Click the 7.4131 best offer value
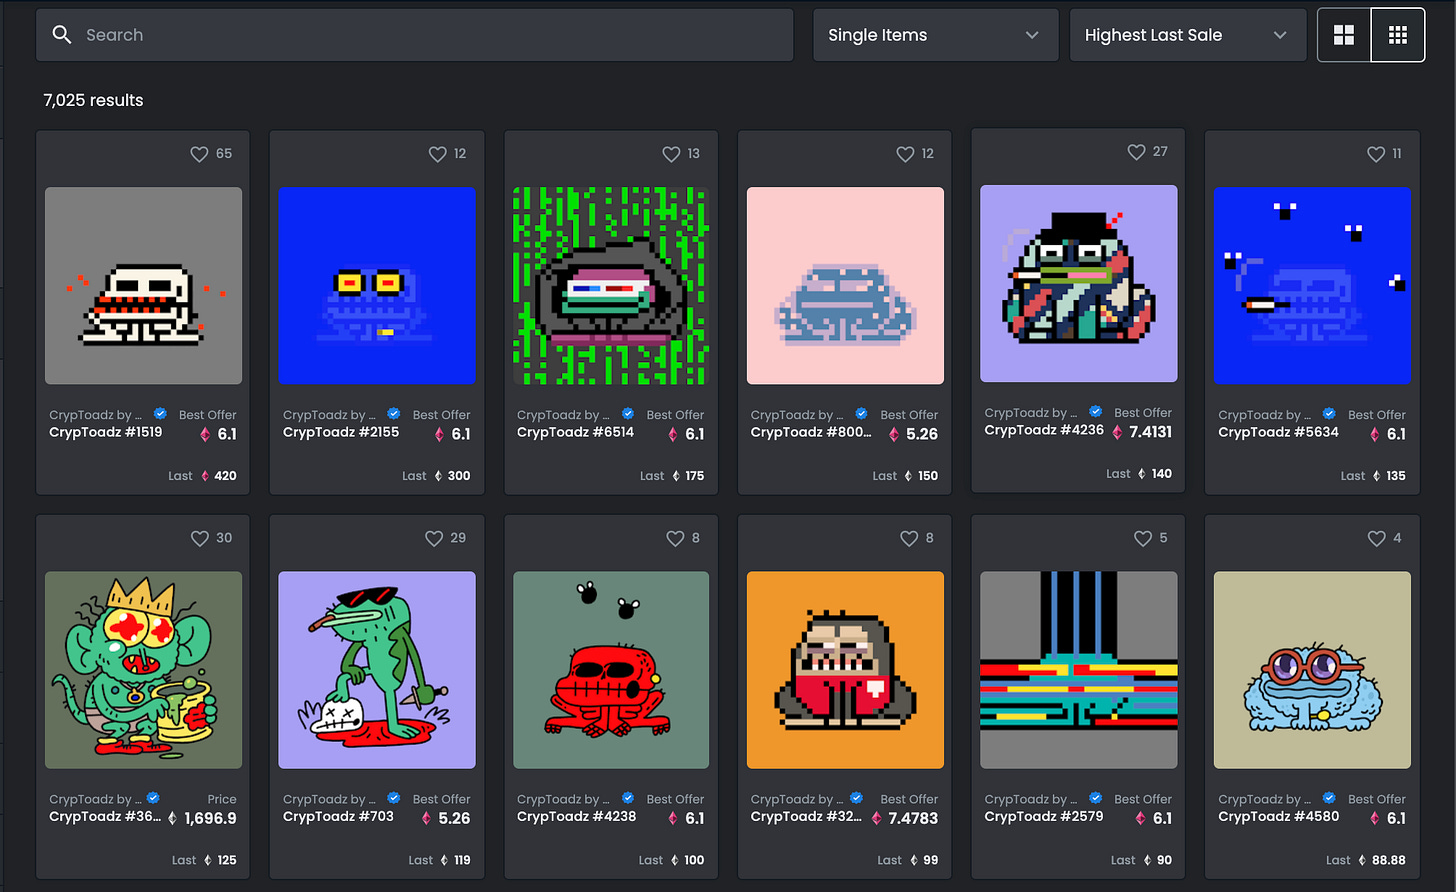The height and width of the screenshot is (892, 1456). (x=1150, y=432)
